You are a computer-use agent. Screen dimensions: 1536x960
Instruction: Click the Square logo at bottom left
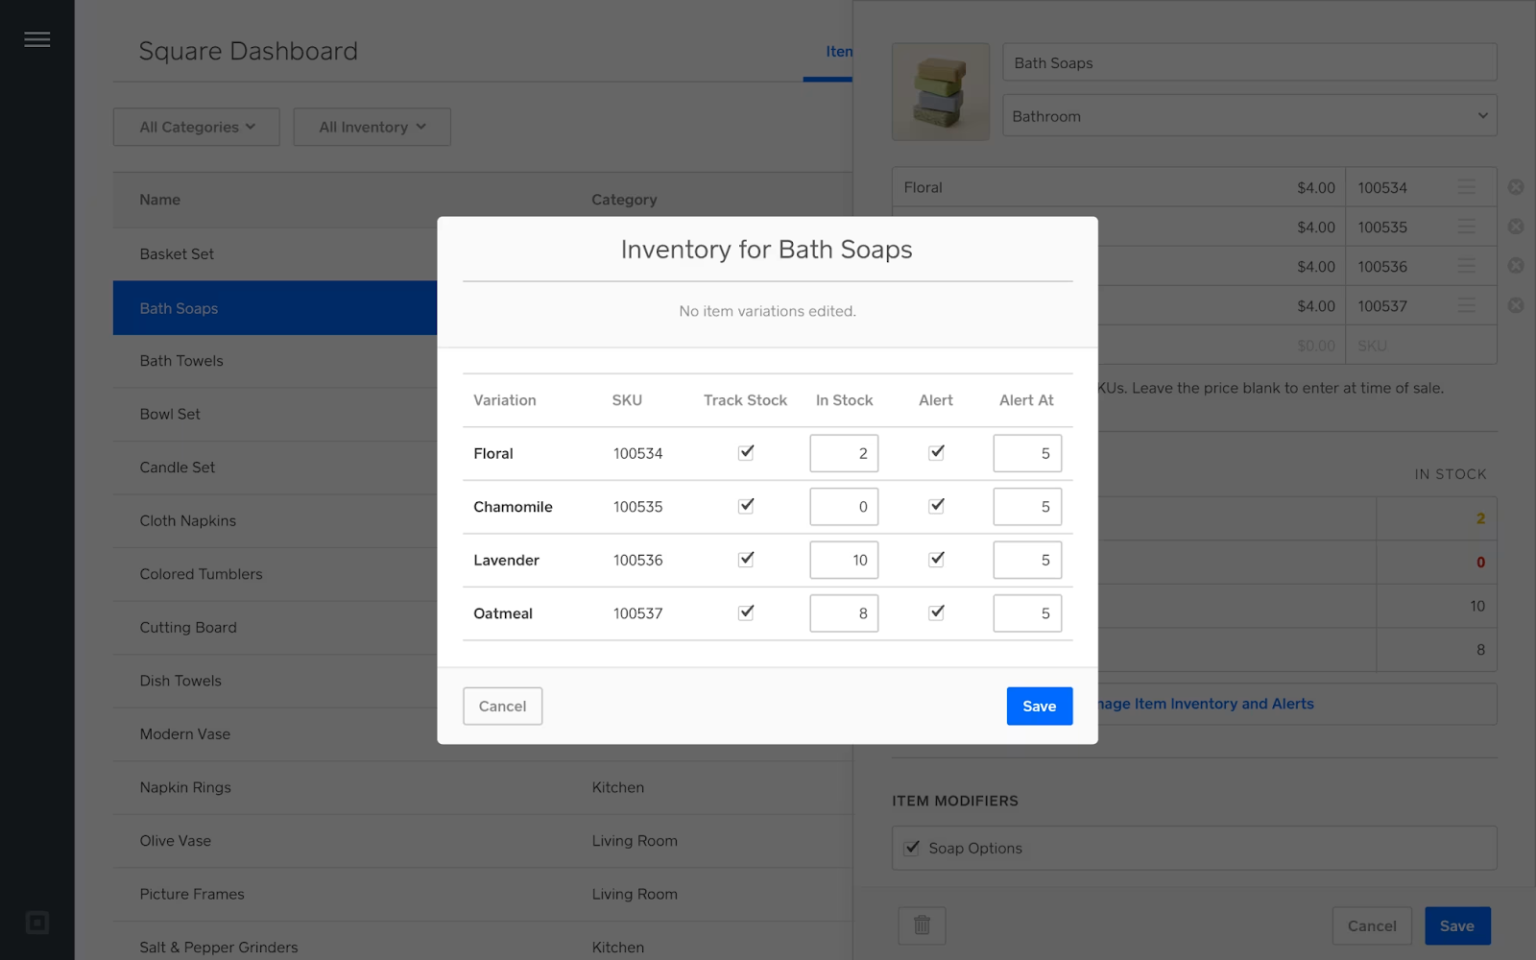tap(37, 922)
